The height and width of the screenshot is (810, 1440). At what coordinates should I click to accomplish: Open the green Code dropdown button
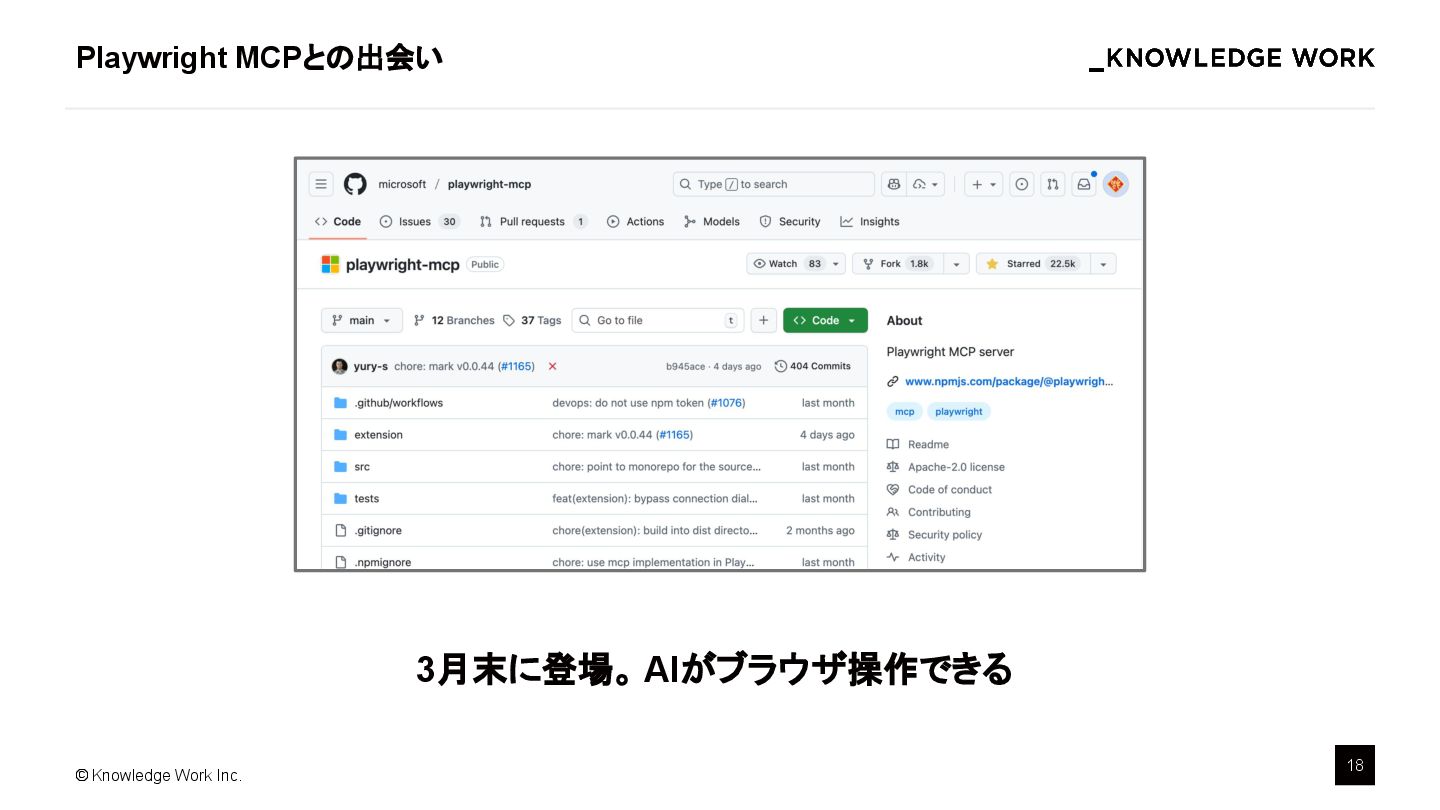point(825,320)
